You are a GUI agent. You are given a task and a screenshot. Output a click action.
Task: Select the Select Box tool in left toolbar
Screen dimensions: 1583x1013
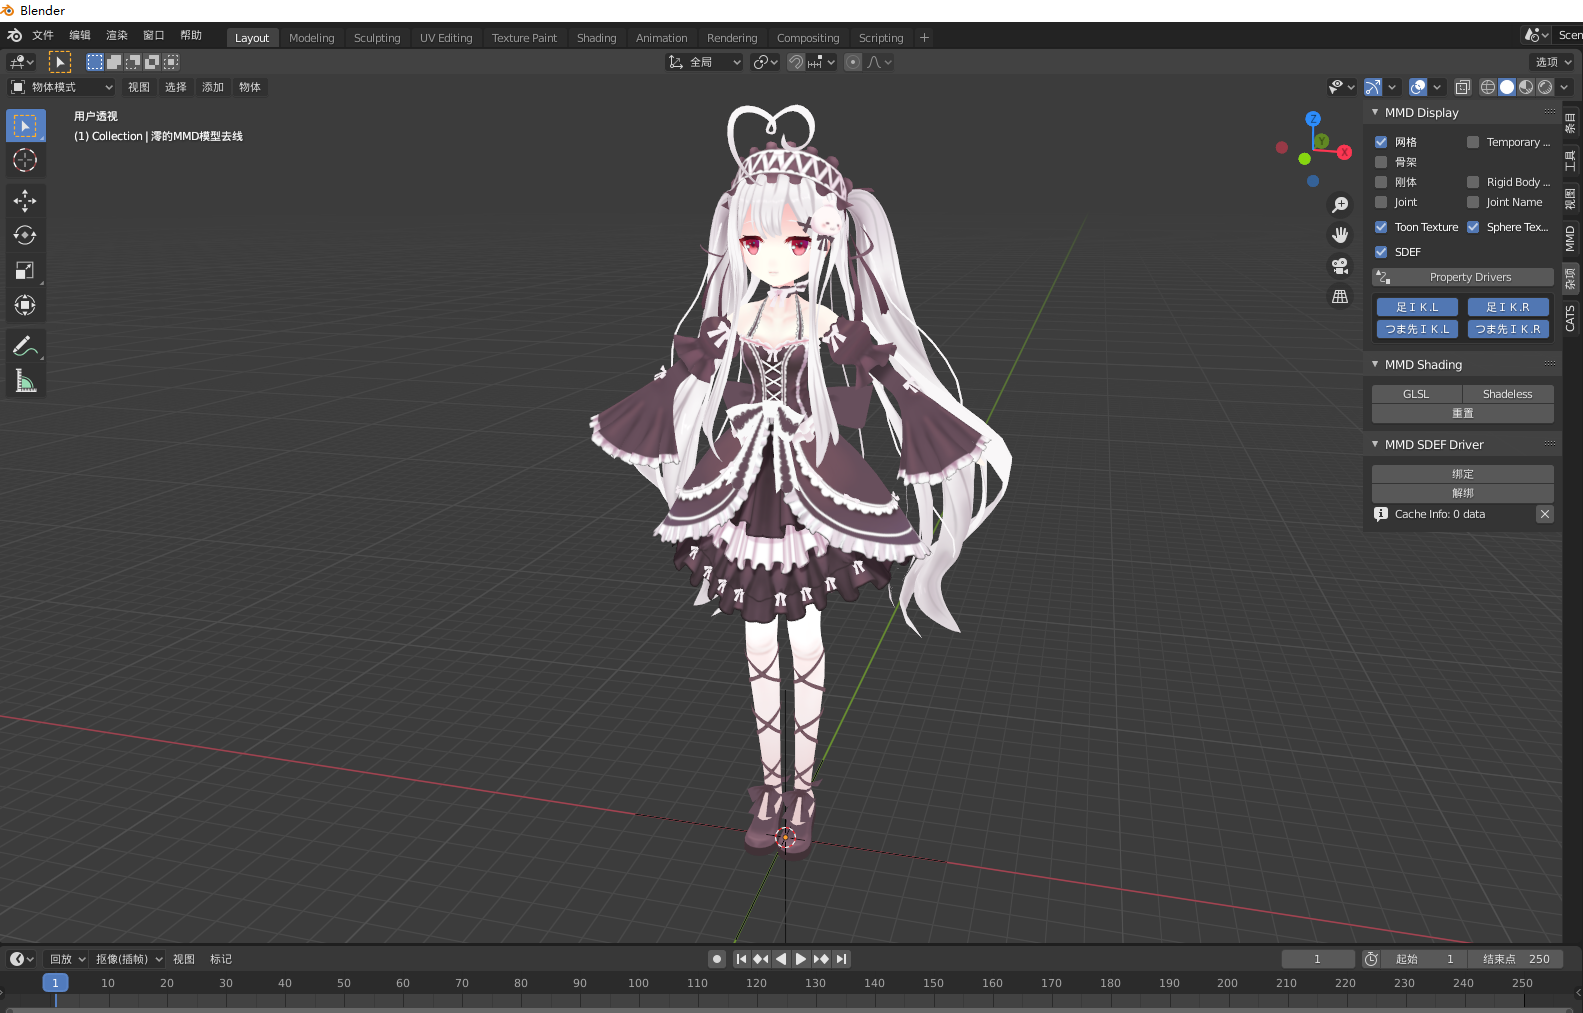pos(25,125)
